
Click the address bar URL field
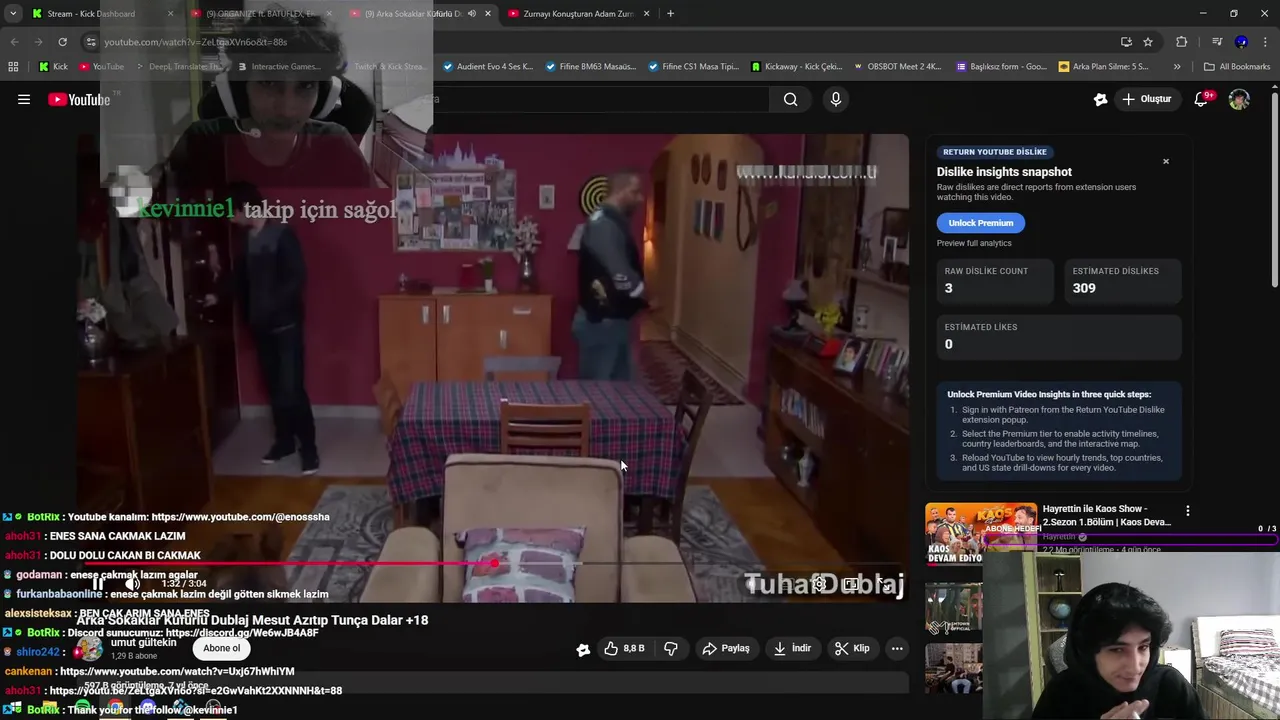click(600, 42)
